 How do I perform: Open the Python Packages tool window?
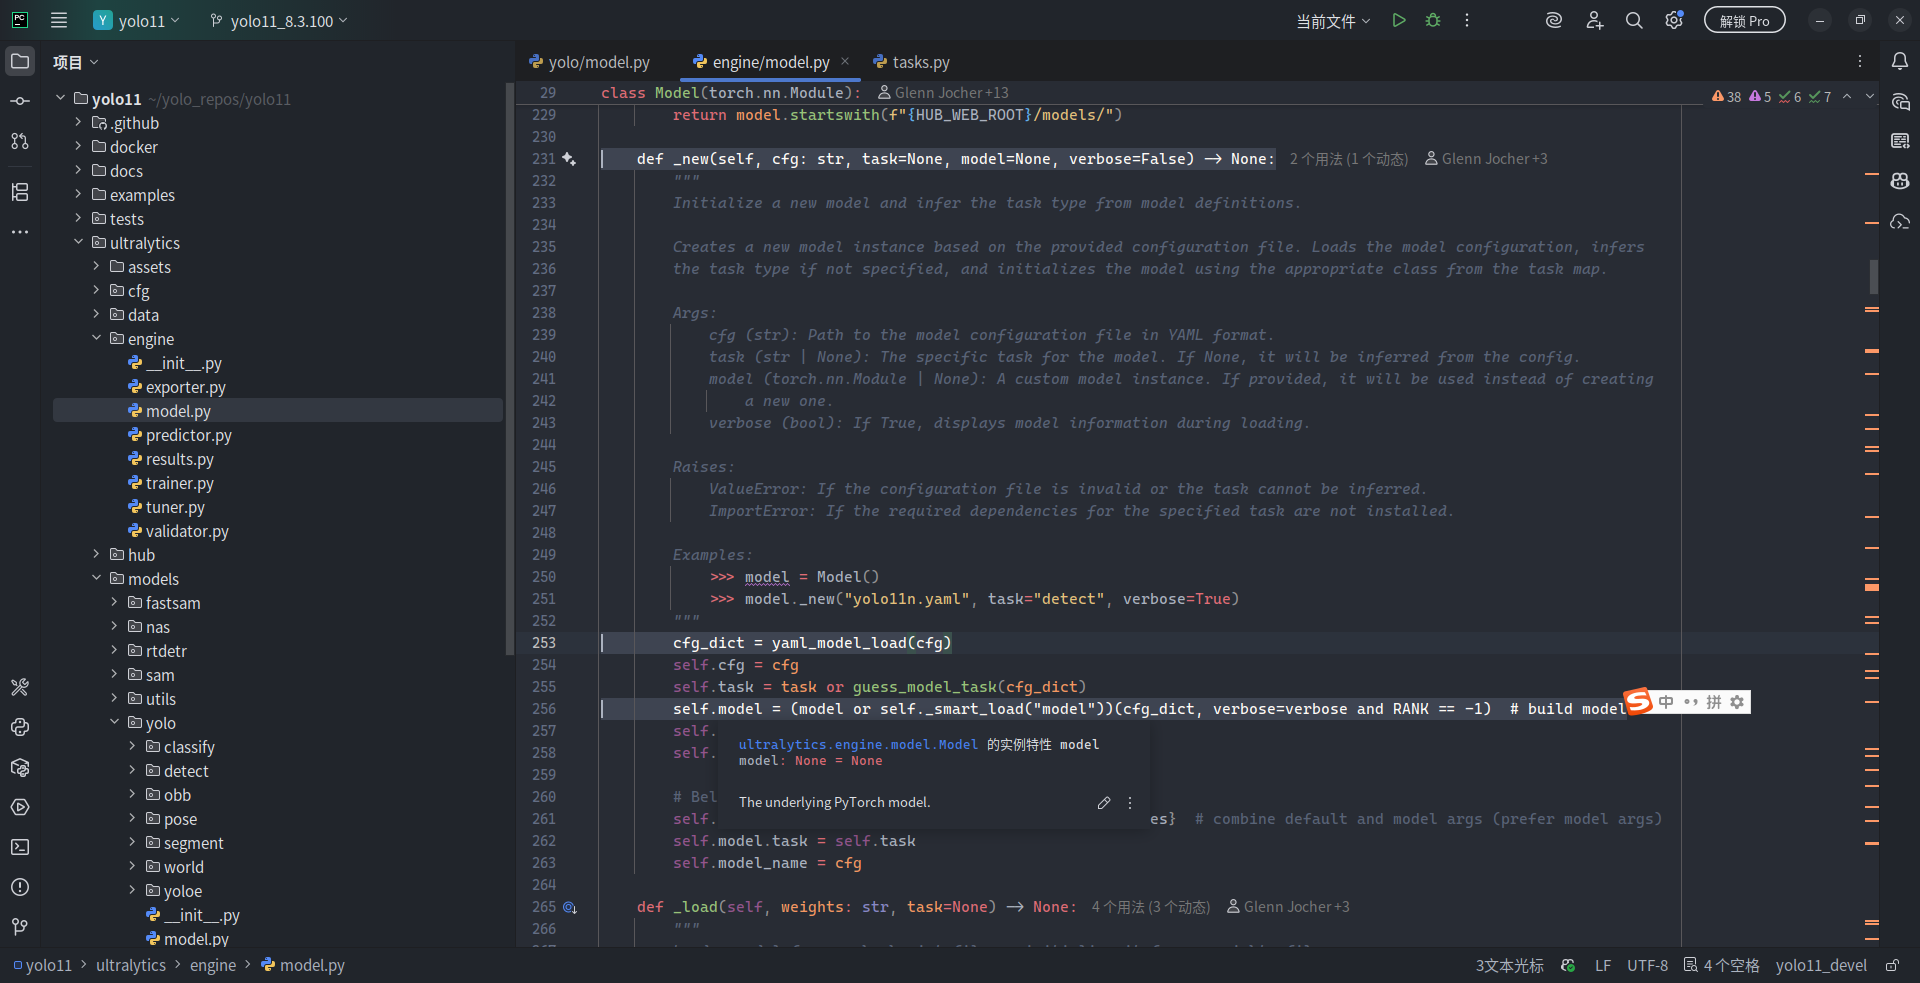pyautogui.click(x=20, y=767)
